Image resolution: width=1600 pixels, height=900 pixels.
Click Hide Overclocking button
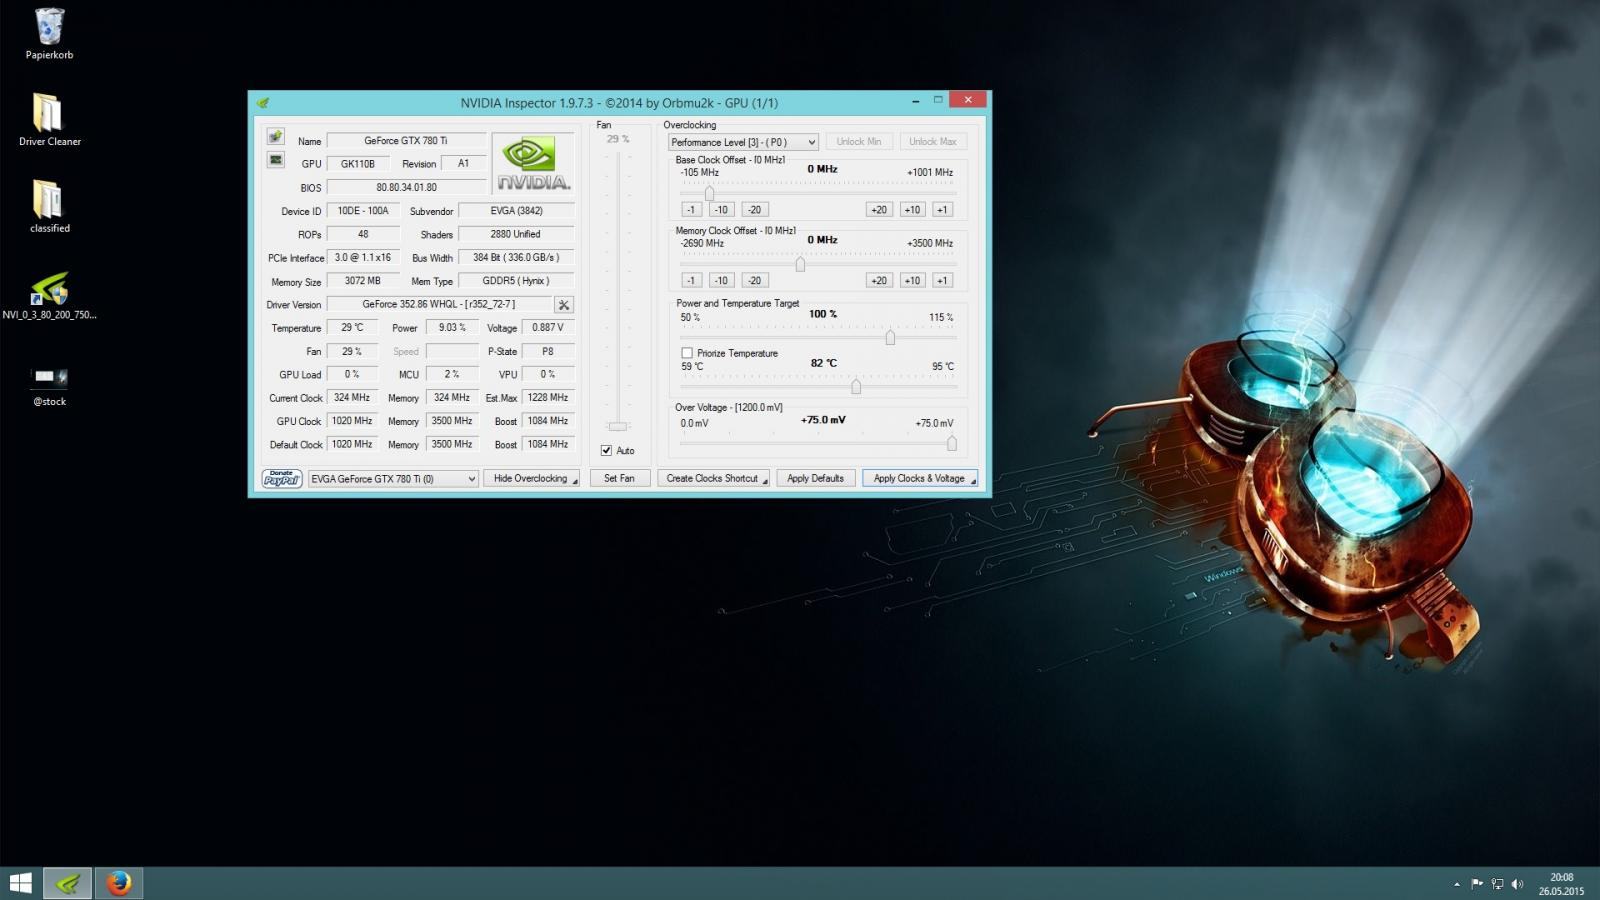click(x=531, y=479)
